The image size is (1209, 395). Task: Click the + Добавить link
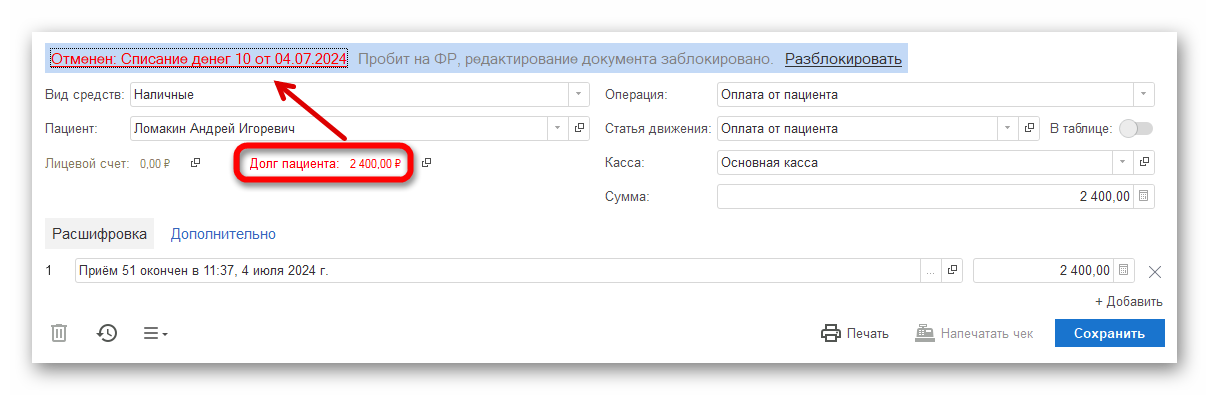point(1128,301)
